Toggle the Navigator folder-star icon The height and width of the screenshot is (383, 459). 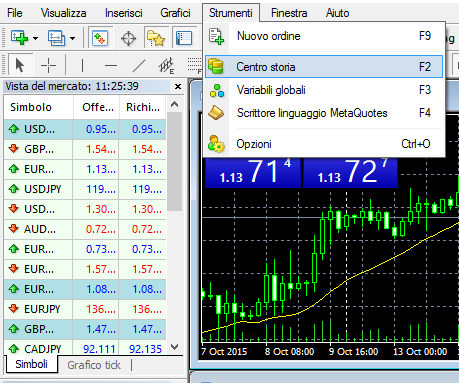click(x=156, y=38)
